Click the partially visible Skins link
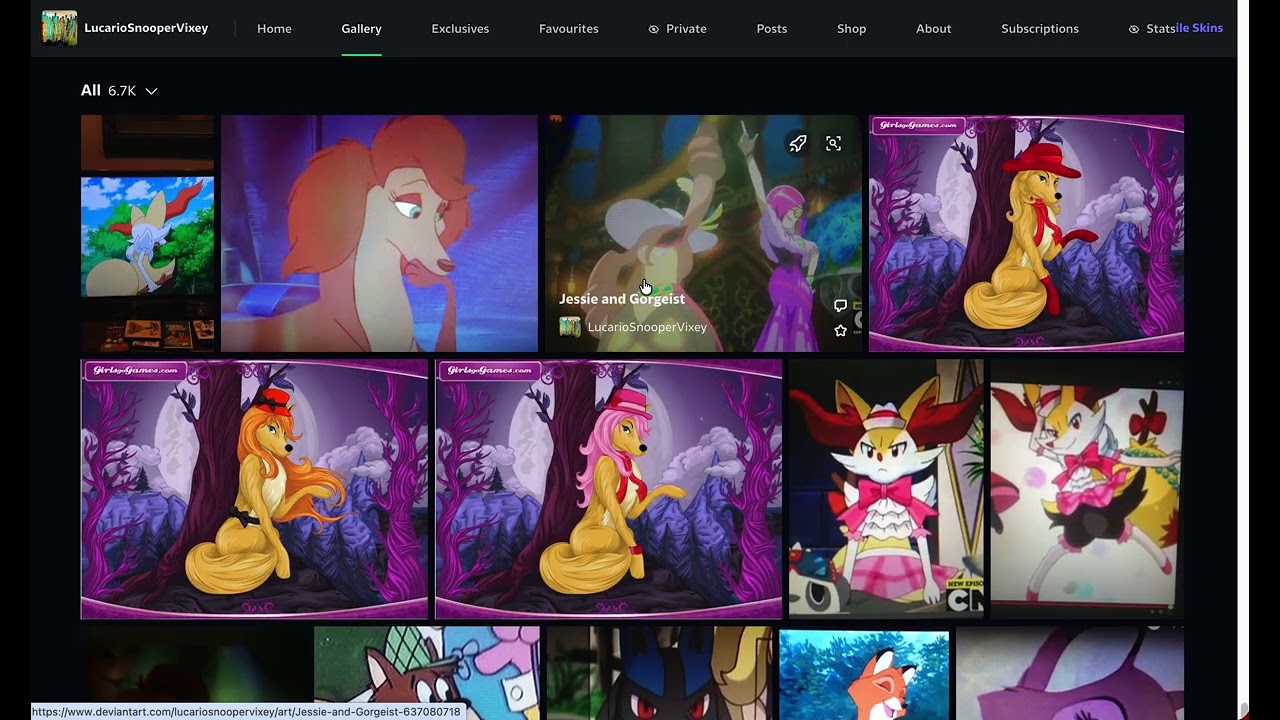 coord(1200,28)
